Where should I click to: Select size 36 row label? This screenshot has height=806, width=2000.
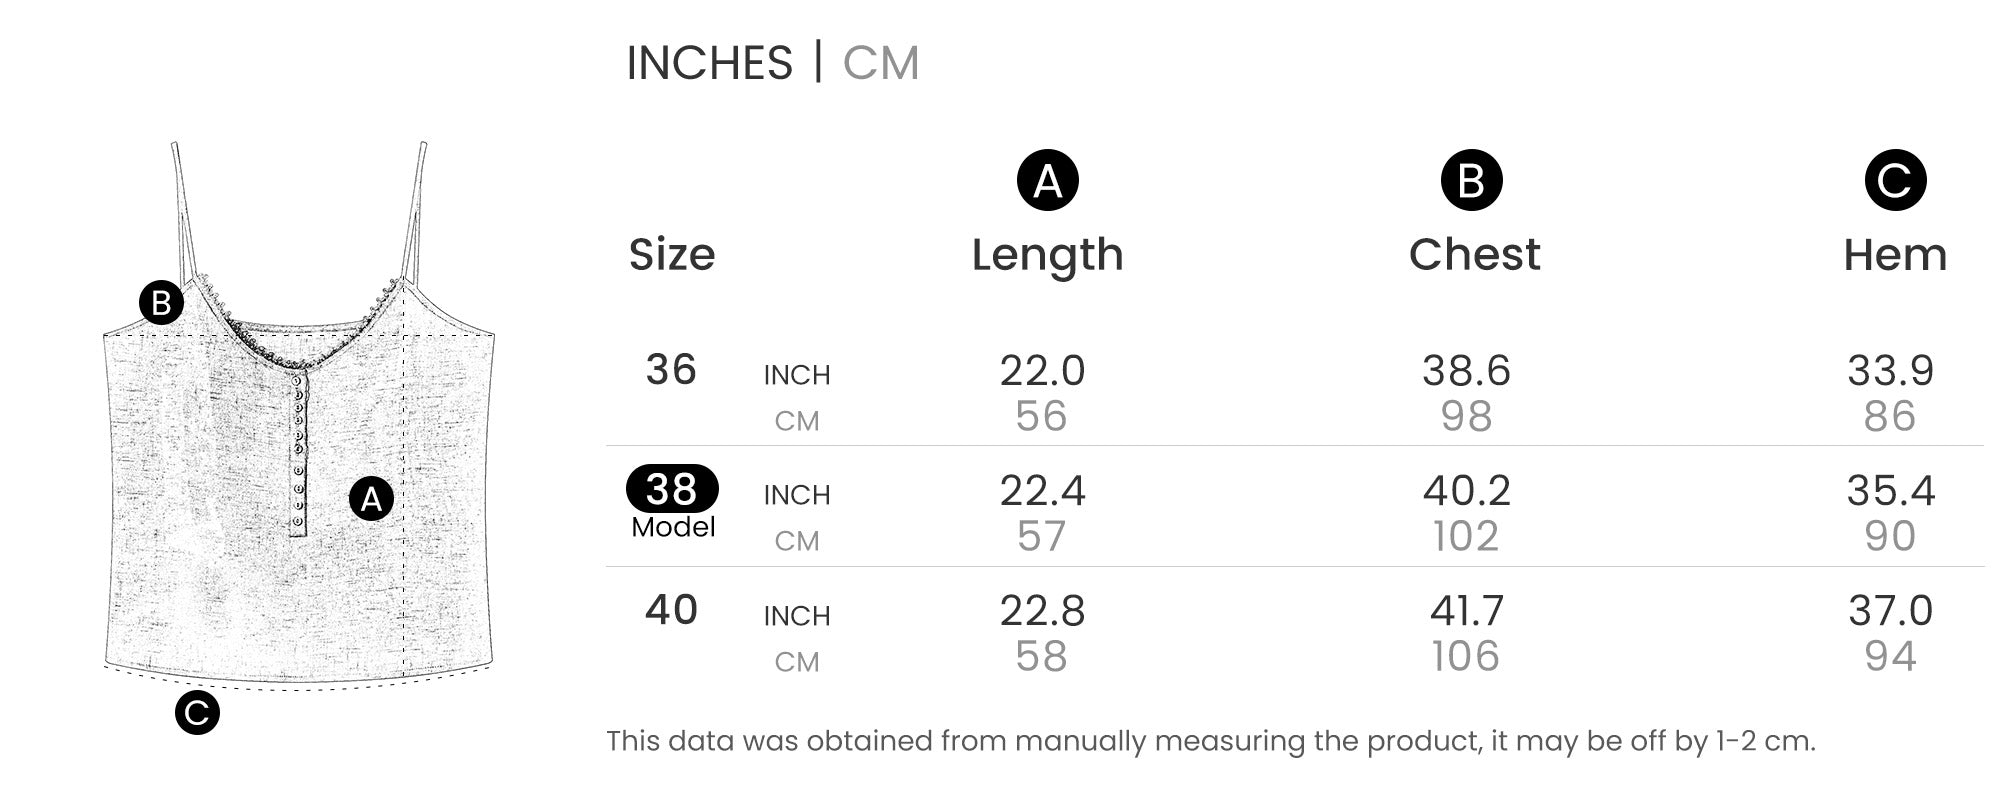pyautogui.click(x=671, y=370)
